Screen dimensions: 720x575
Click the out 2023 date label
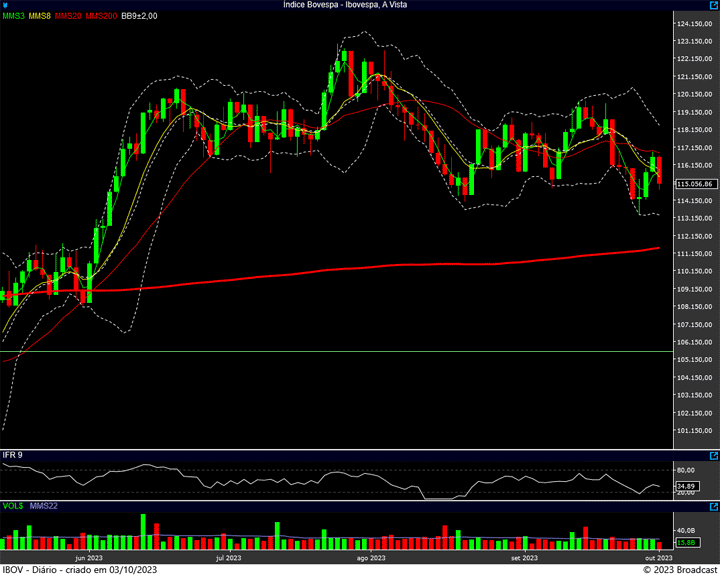tap(657, 557)
